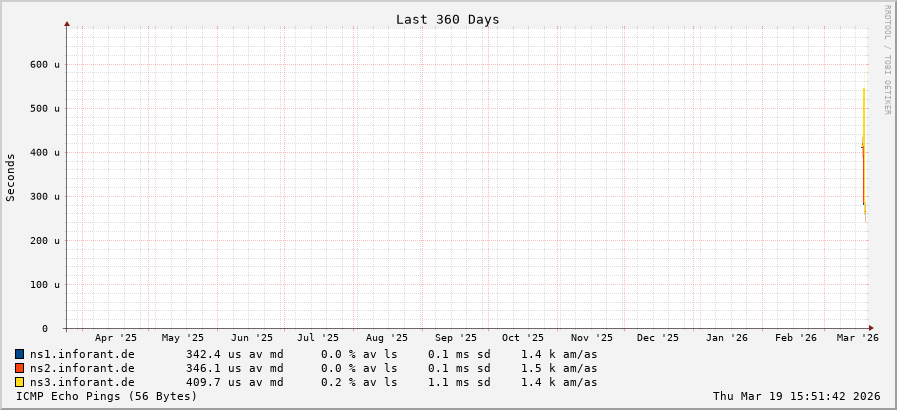The width and height of the screenshot is (897, 410).
Task: Click the Thu Mar 19 timestamp text
Action: (x=796, y=396)
